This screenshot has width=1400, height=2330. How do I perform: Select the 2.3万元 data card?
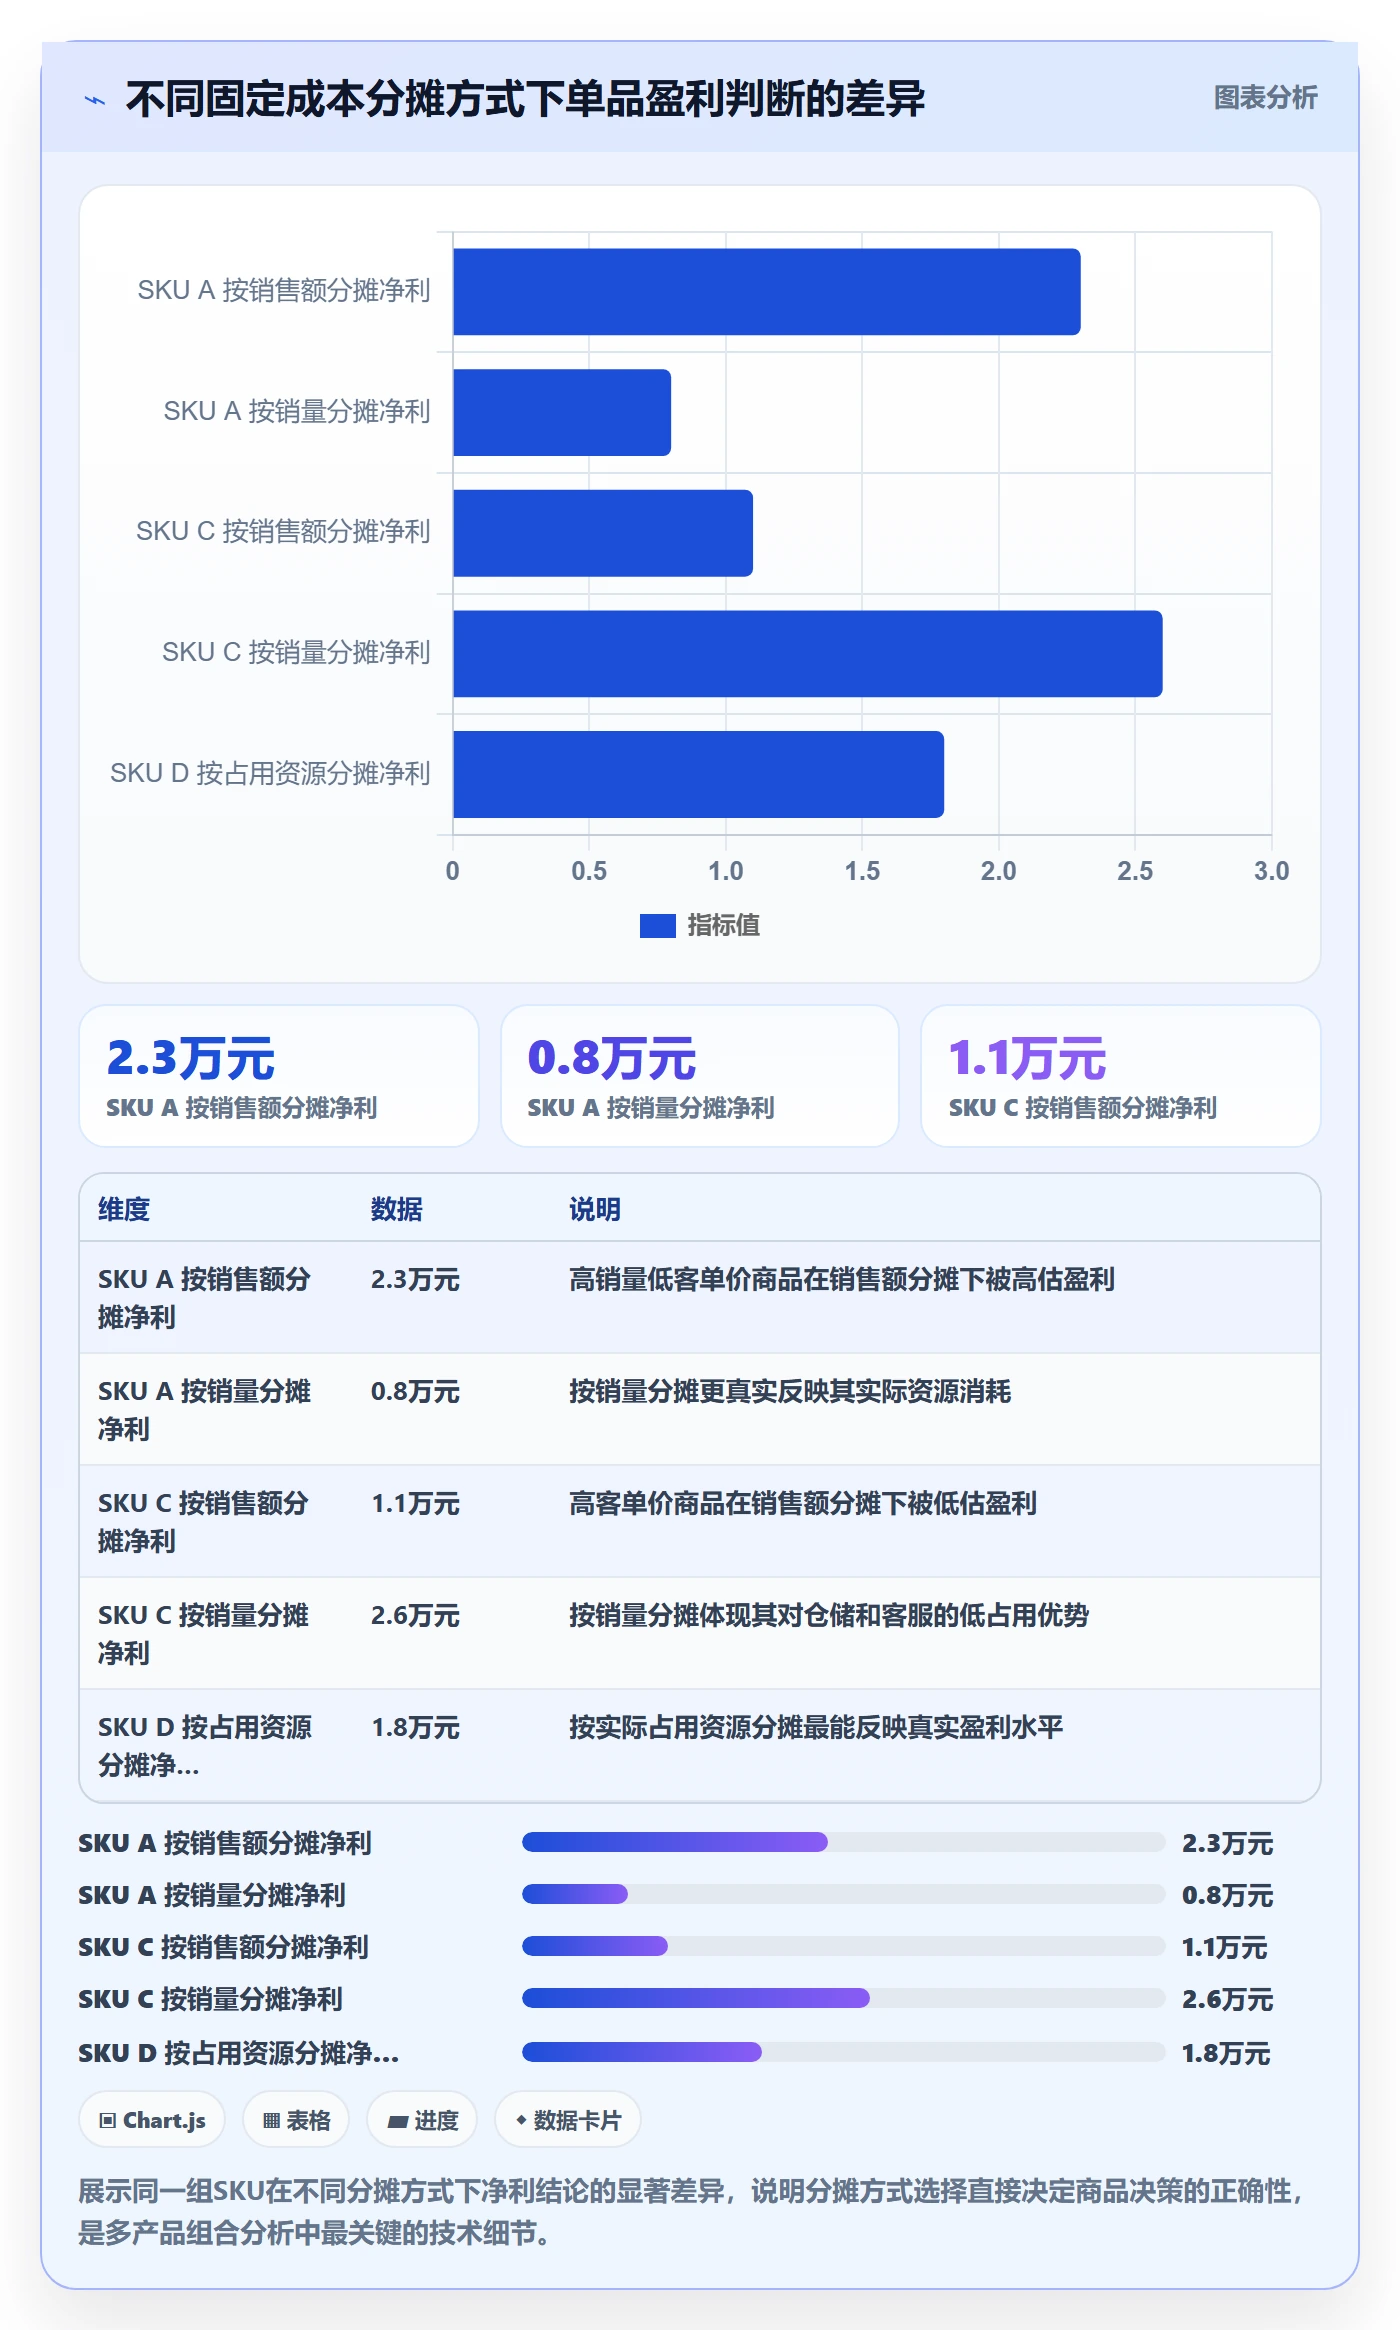(279, 1076)
